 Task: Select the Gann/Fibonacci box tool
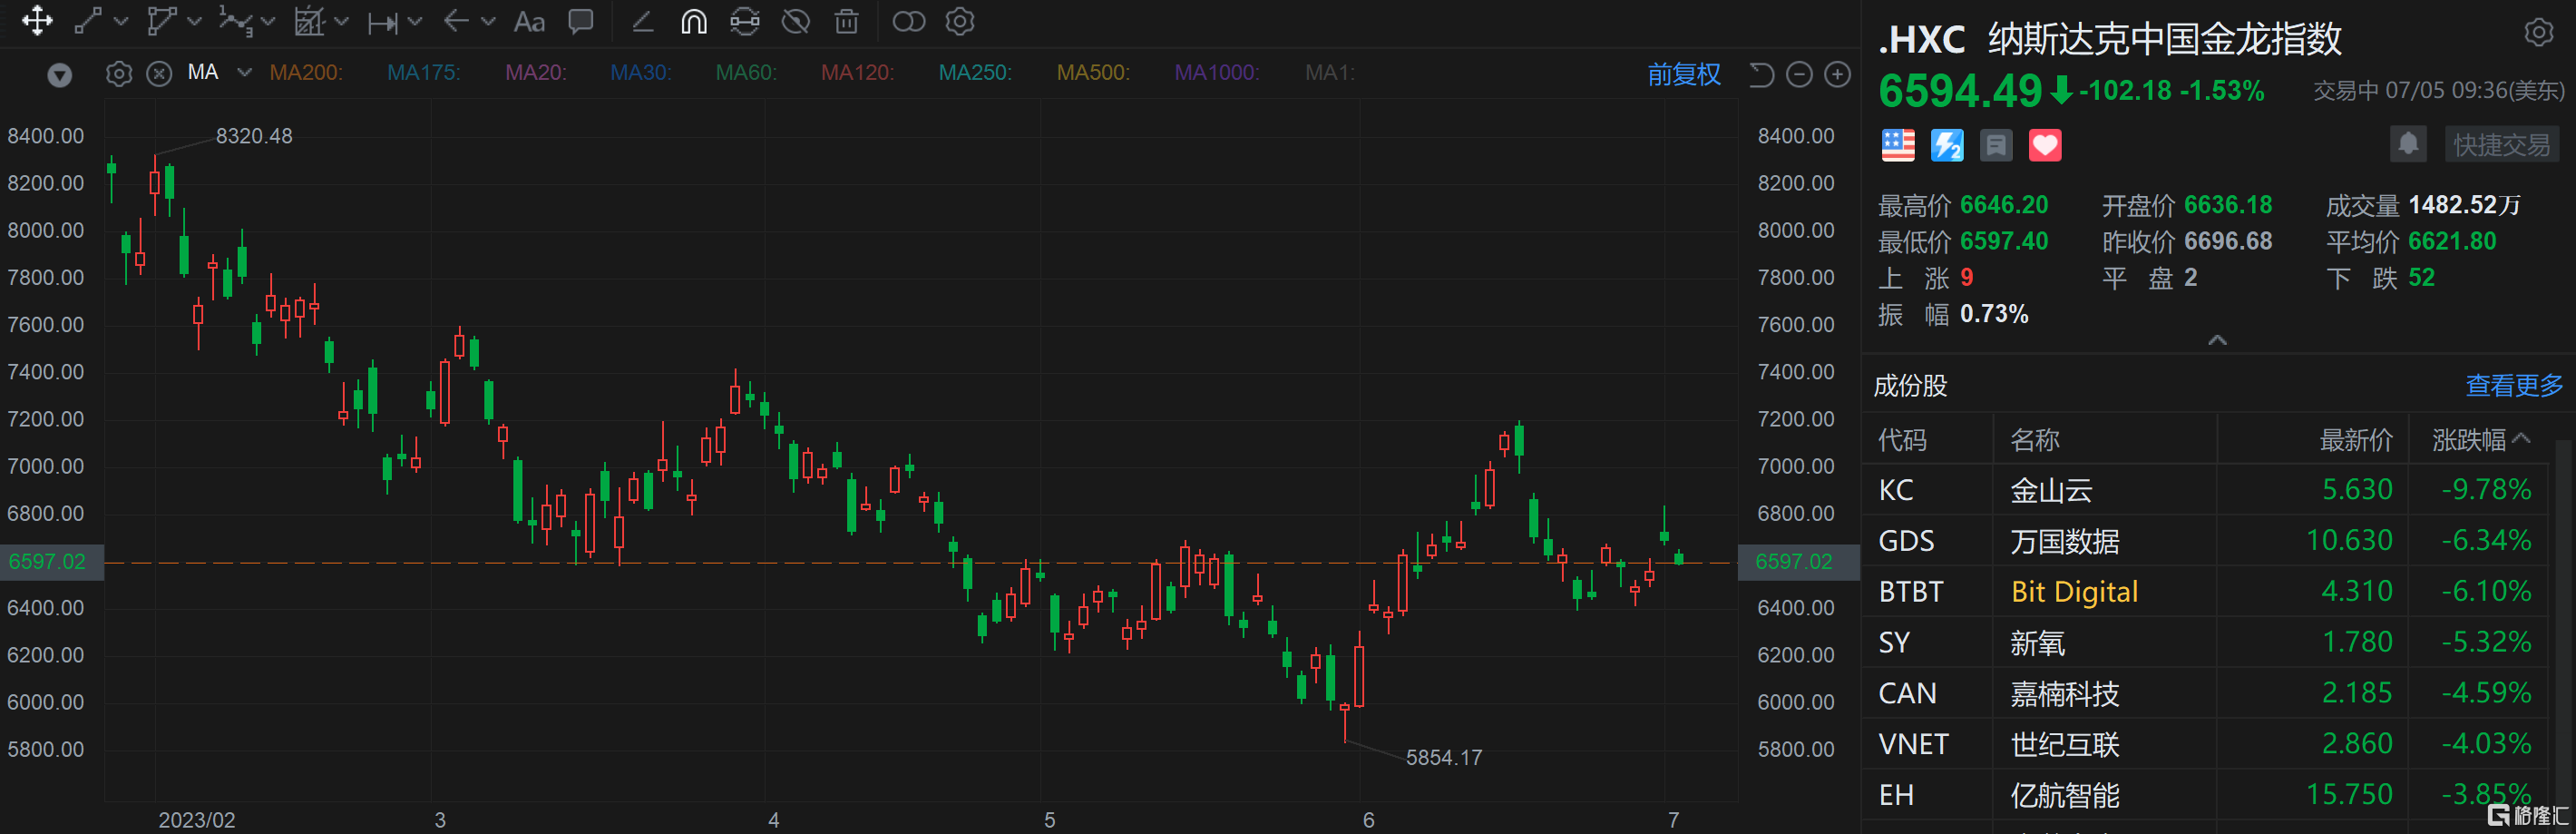(310, 21)
